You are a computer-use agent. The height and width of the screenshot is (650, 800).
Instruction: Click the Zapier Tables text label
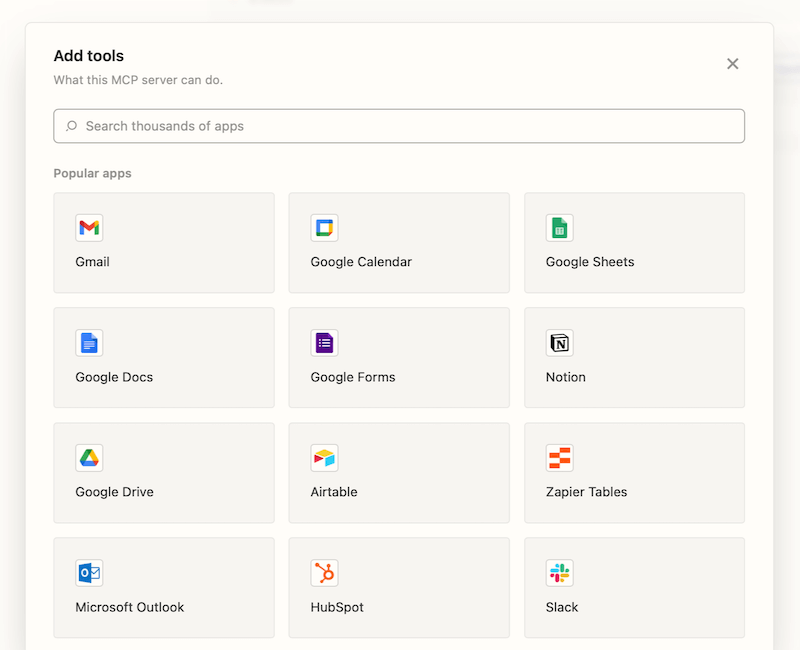587,492
